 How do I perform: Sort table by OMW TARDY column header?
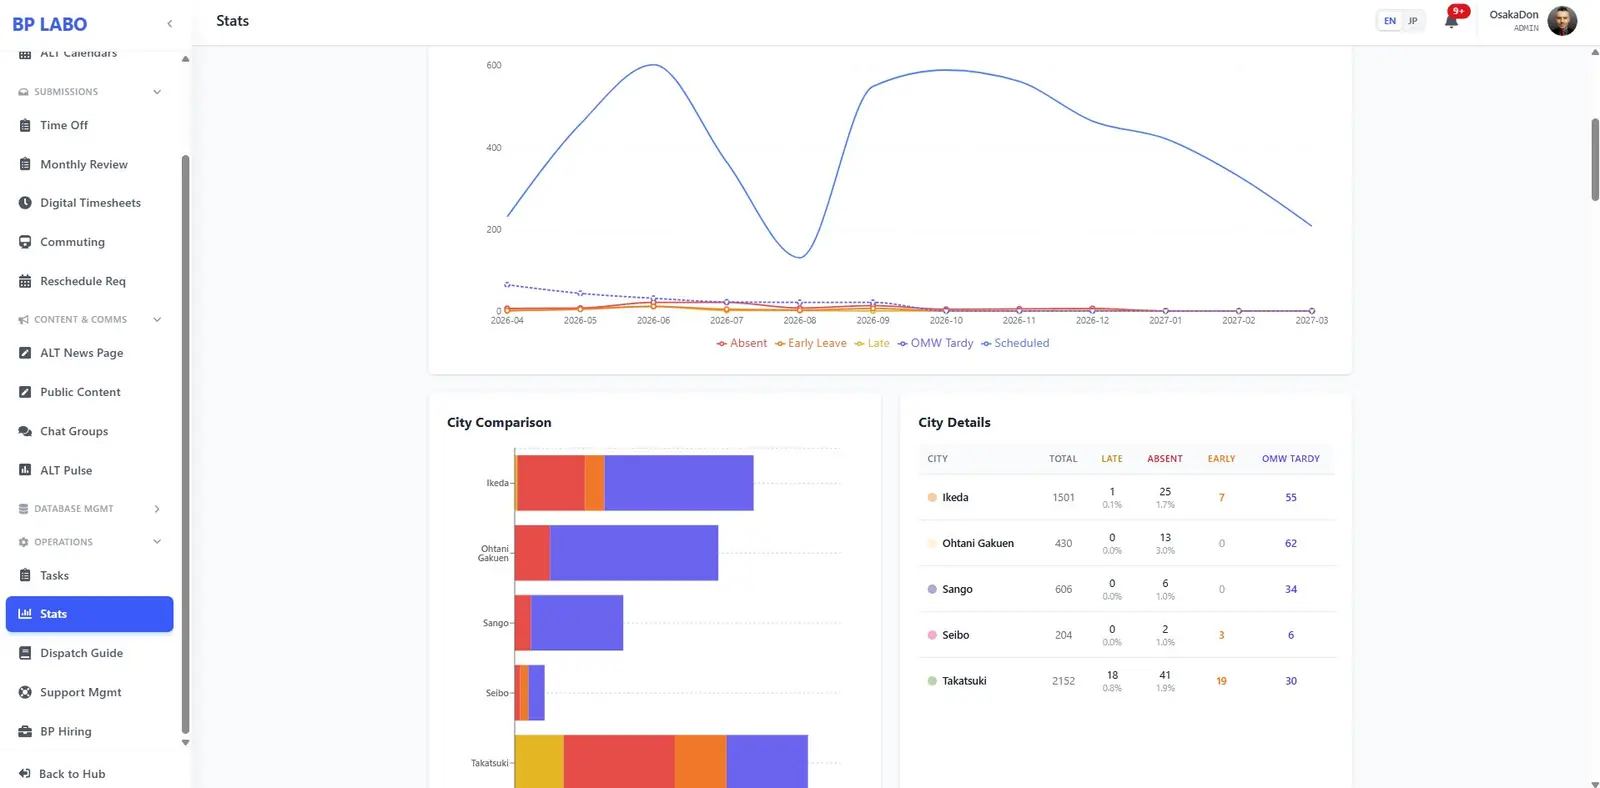[x=1290, y=459]
